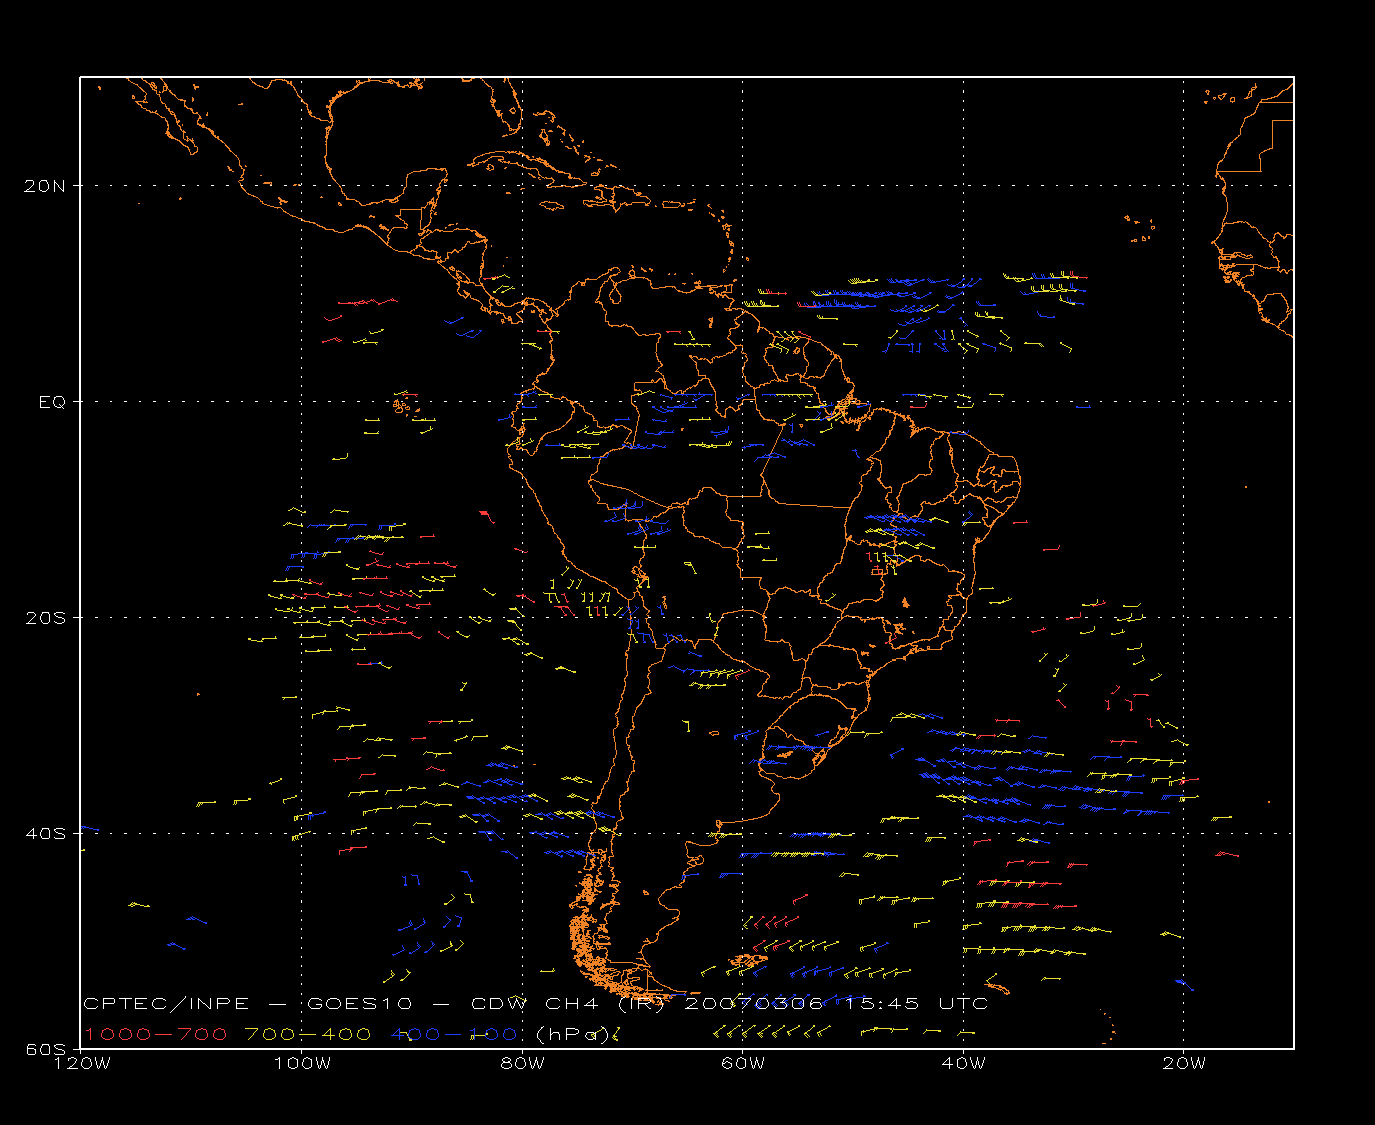
Task: Click the yellow 700-400 legend entry
Action: coord(308,1034)
